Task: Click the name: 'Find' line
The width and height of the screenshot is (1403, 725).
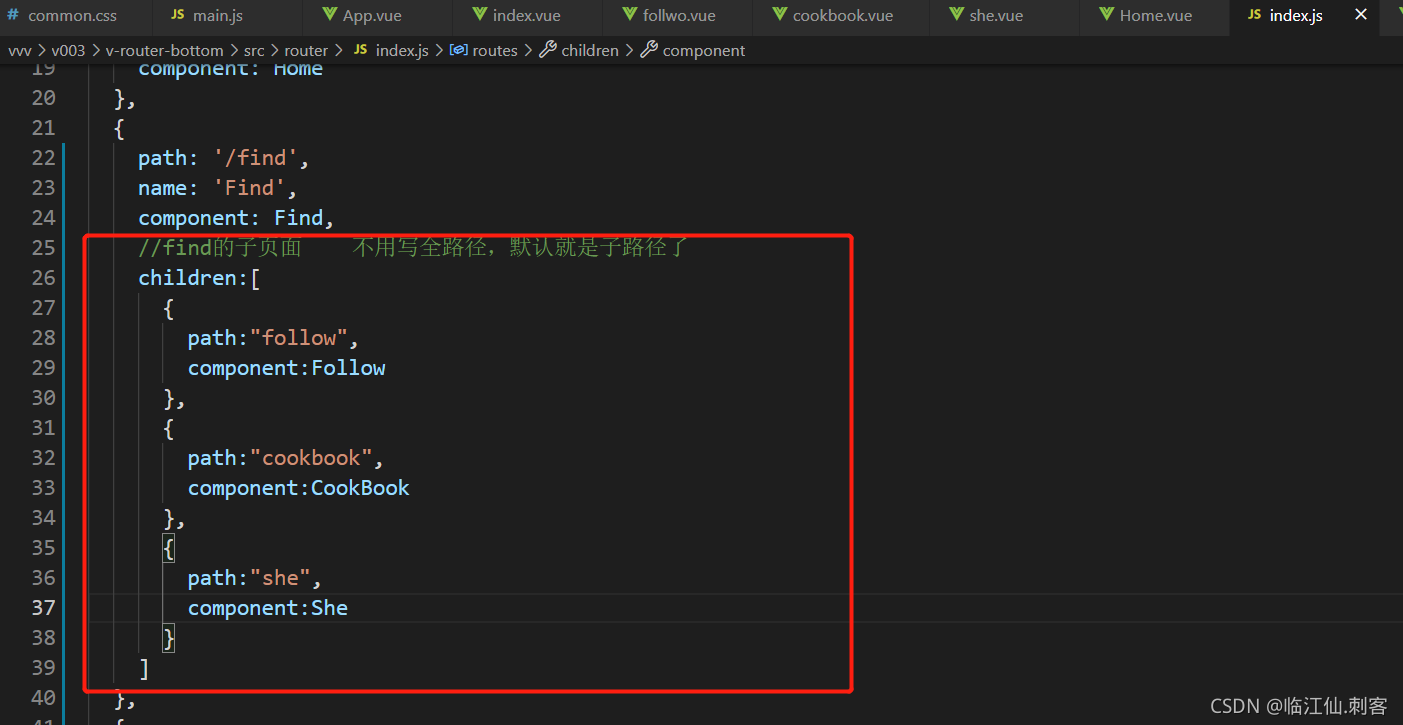Action: pyautogui.click(x=218, y=188)
